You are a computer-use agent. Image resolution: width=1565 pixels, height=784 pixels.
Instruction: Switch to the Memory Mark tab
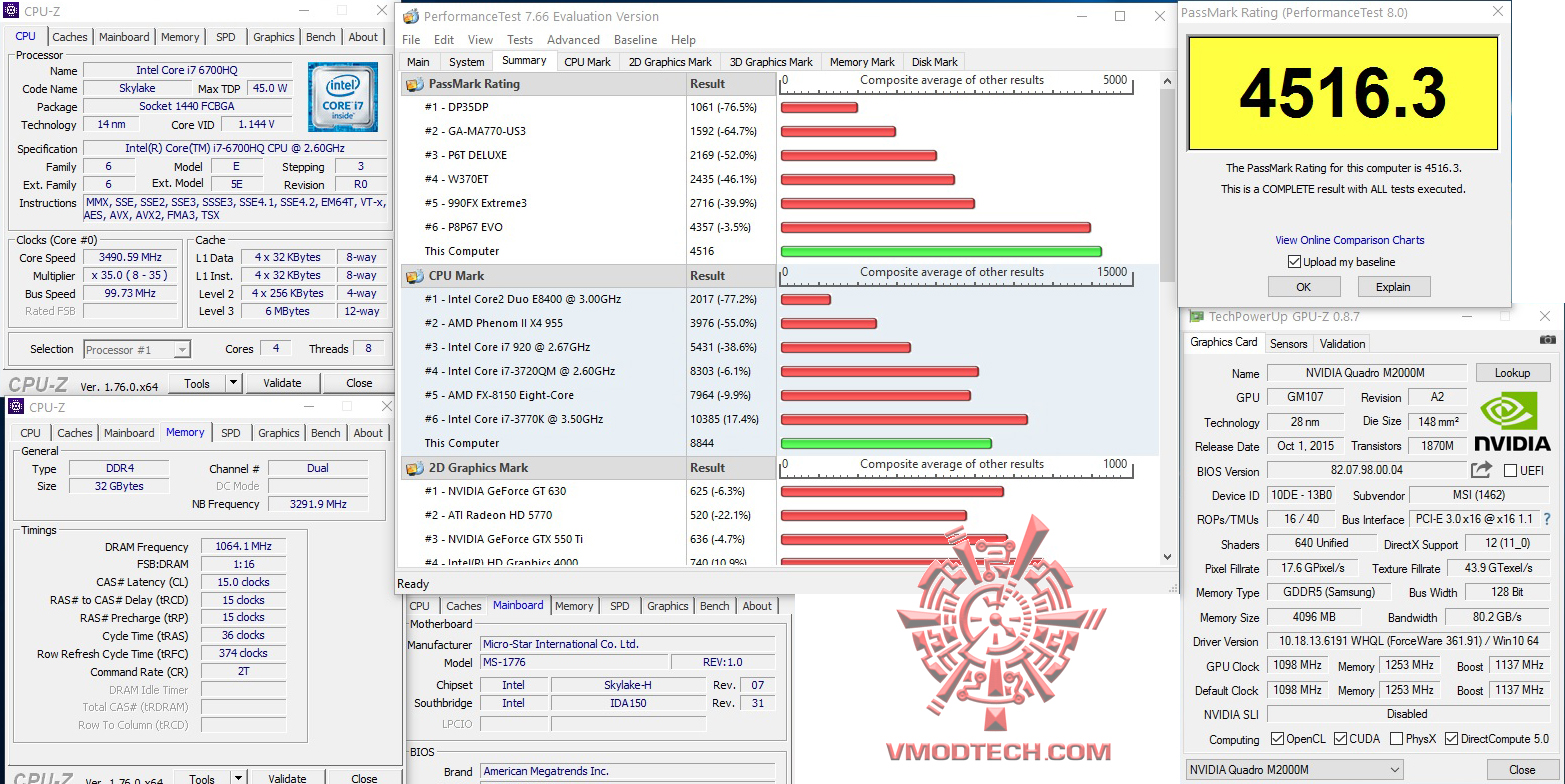tap(862, 62)
